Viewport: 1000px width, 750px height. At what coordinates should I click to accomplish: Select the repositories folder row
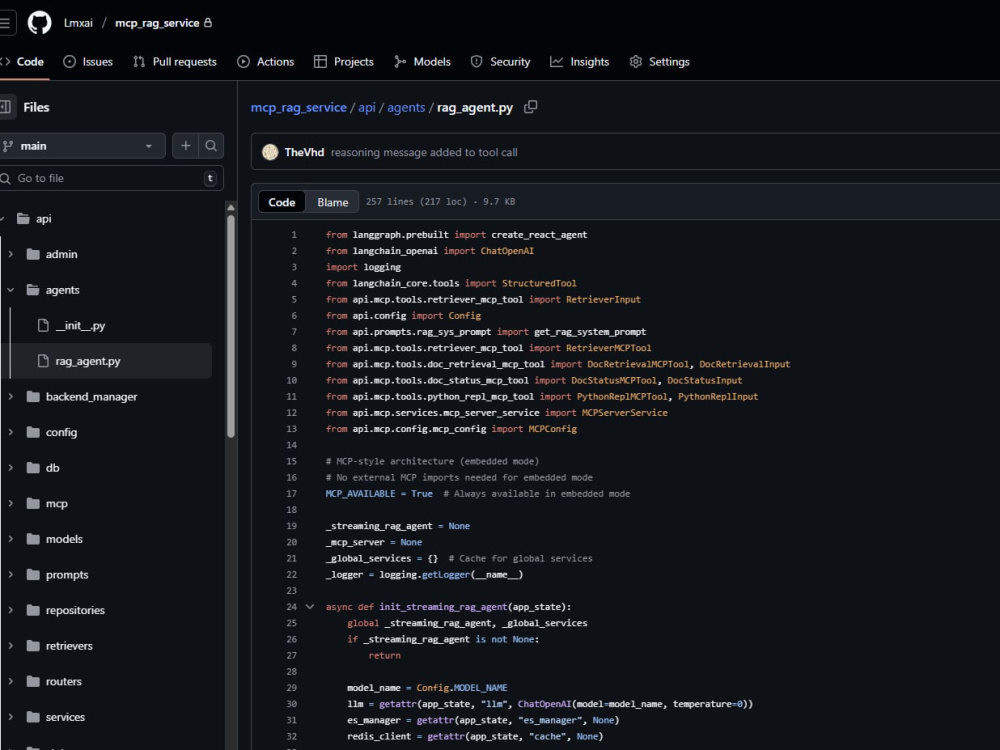(106, 610)
